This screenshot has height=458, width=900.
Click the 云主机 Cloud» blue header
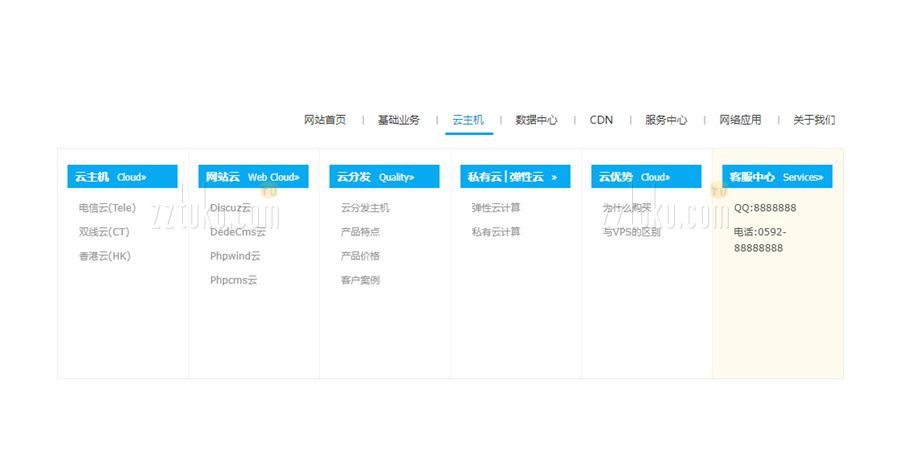coord(122,177)
